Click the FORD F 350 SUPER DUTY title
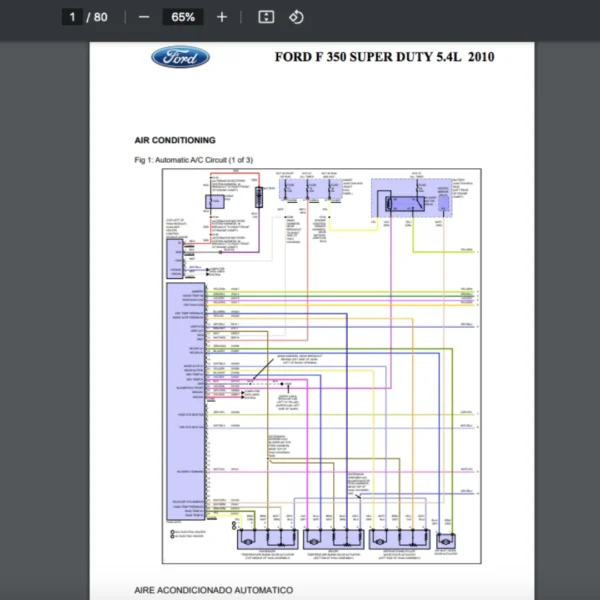This screenshot has width=600, height=600. [x=384, y=57]
